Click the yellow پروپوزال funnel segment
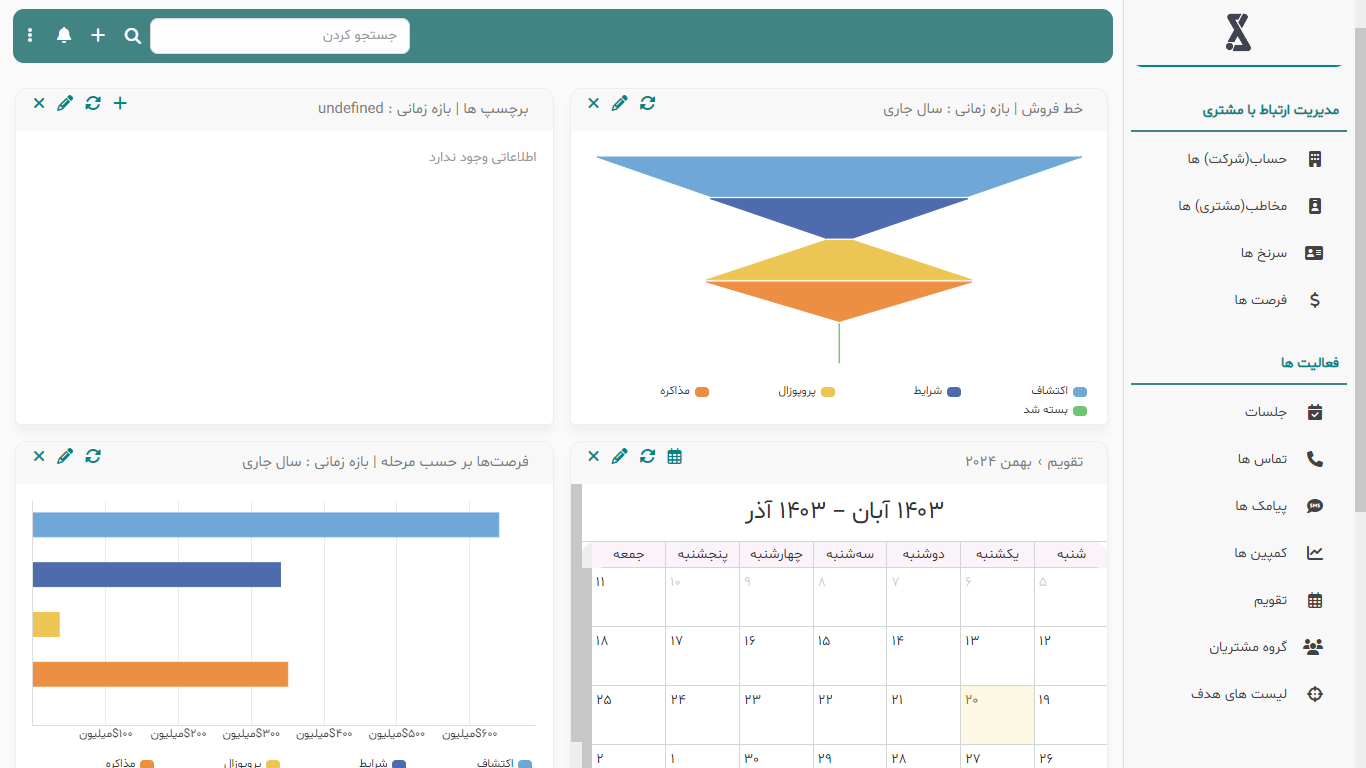1366x768 pixels. point(839,260)
